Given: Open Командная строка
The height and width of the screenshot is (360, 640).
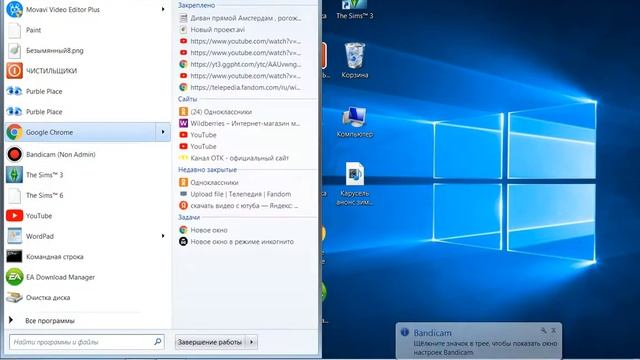Looking at the screenshot, I should pyautogui.click(x=87, y=256).
